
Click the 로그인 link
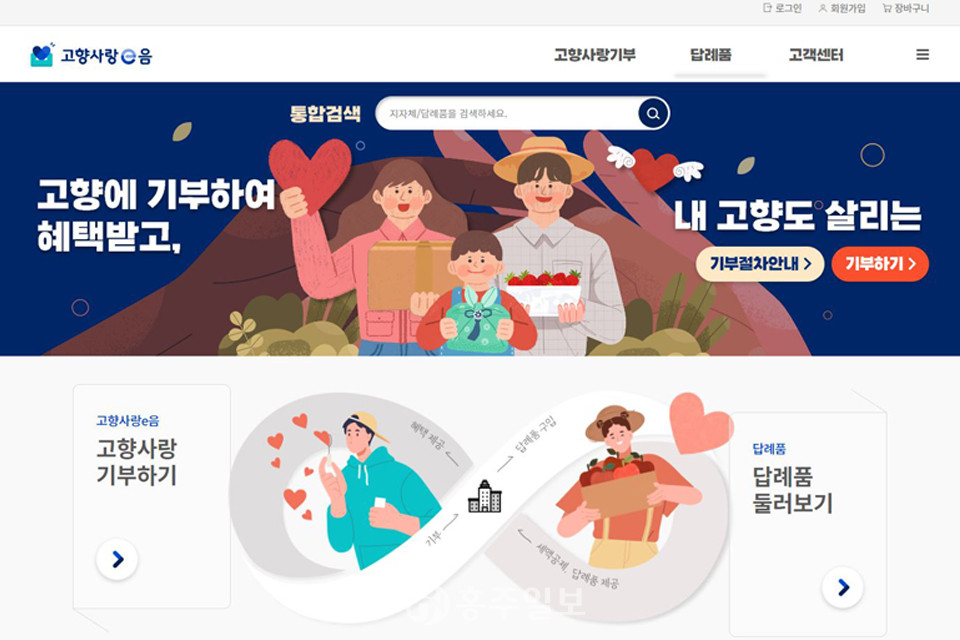click(x=788, y=8)
